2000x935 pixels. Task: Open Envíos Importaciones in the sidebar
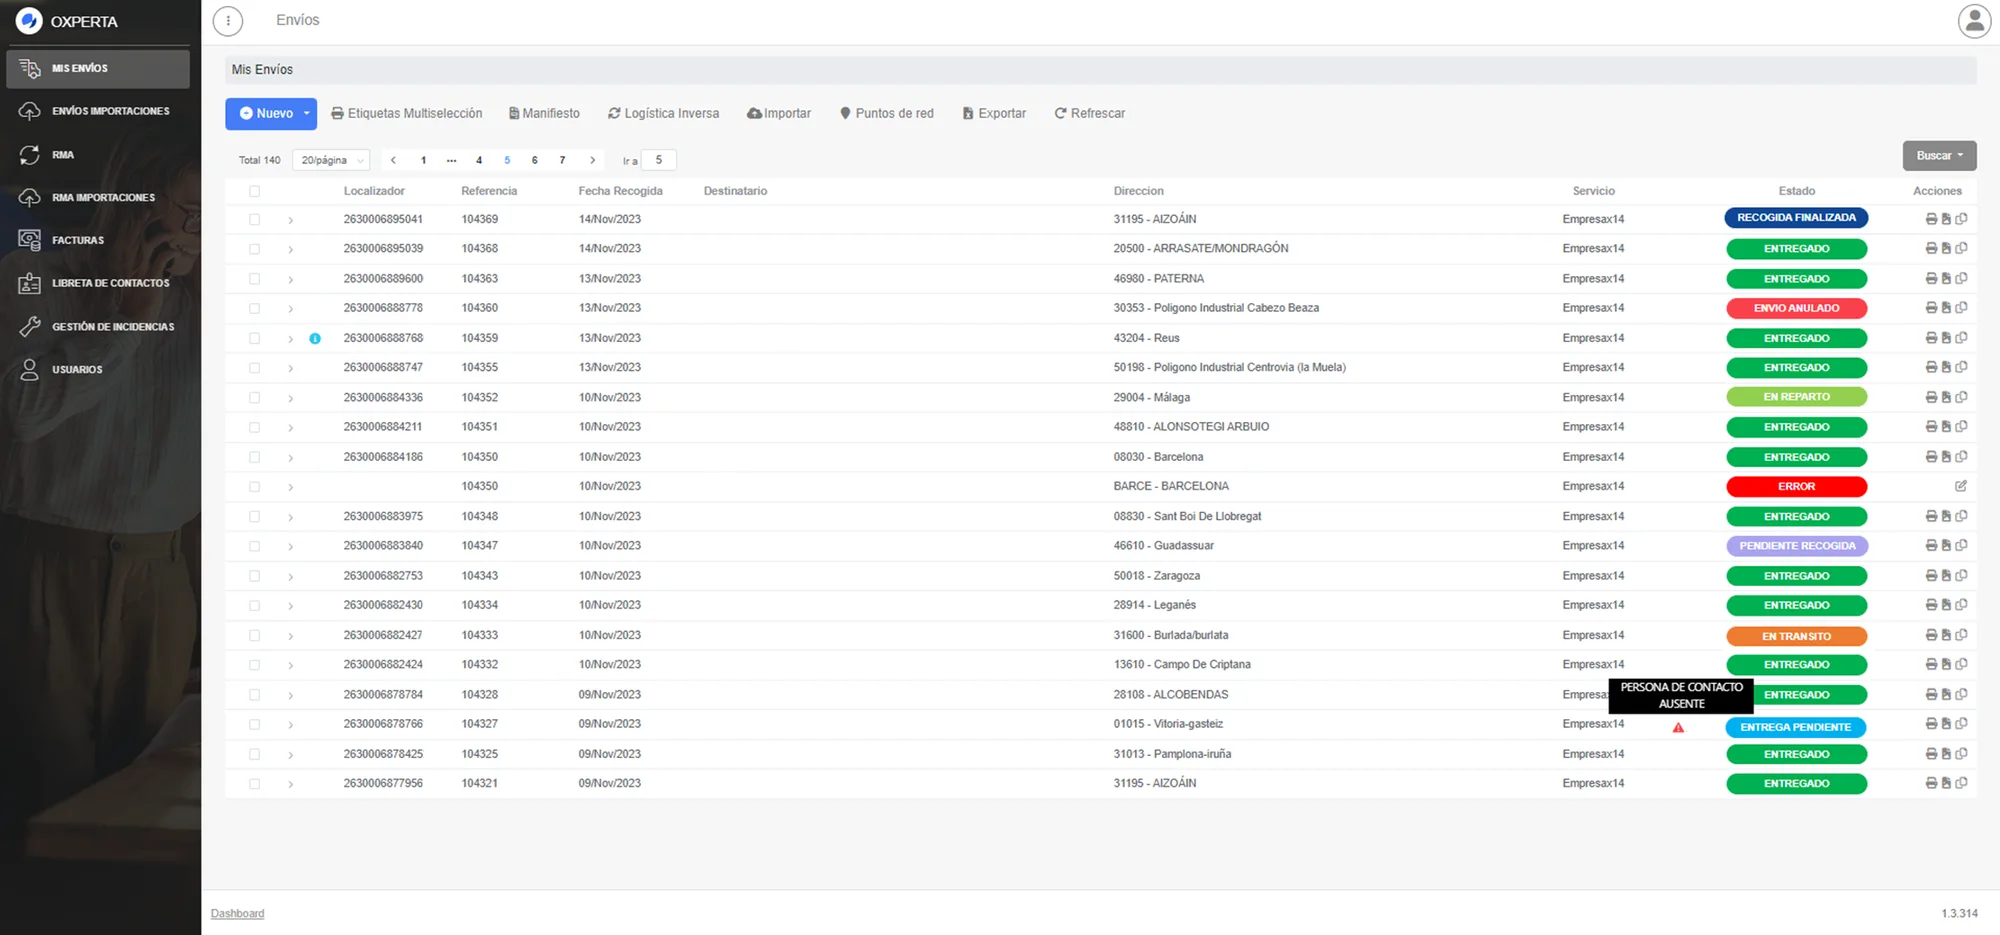pos(98,111)
